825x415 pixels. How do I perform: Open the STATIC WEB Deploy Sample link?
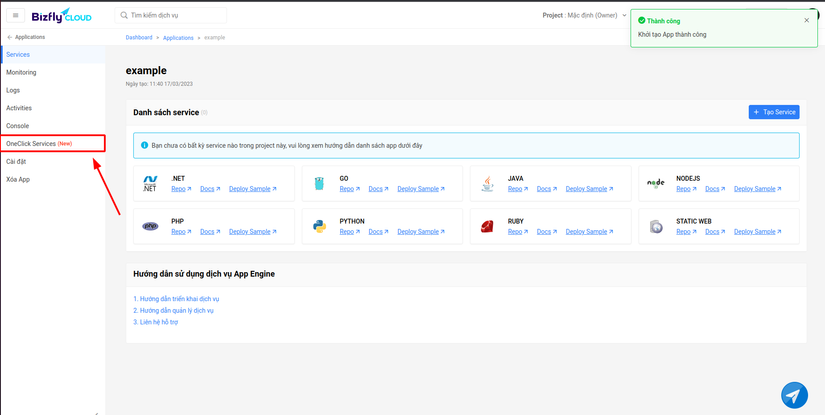(x=758, y=232)
